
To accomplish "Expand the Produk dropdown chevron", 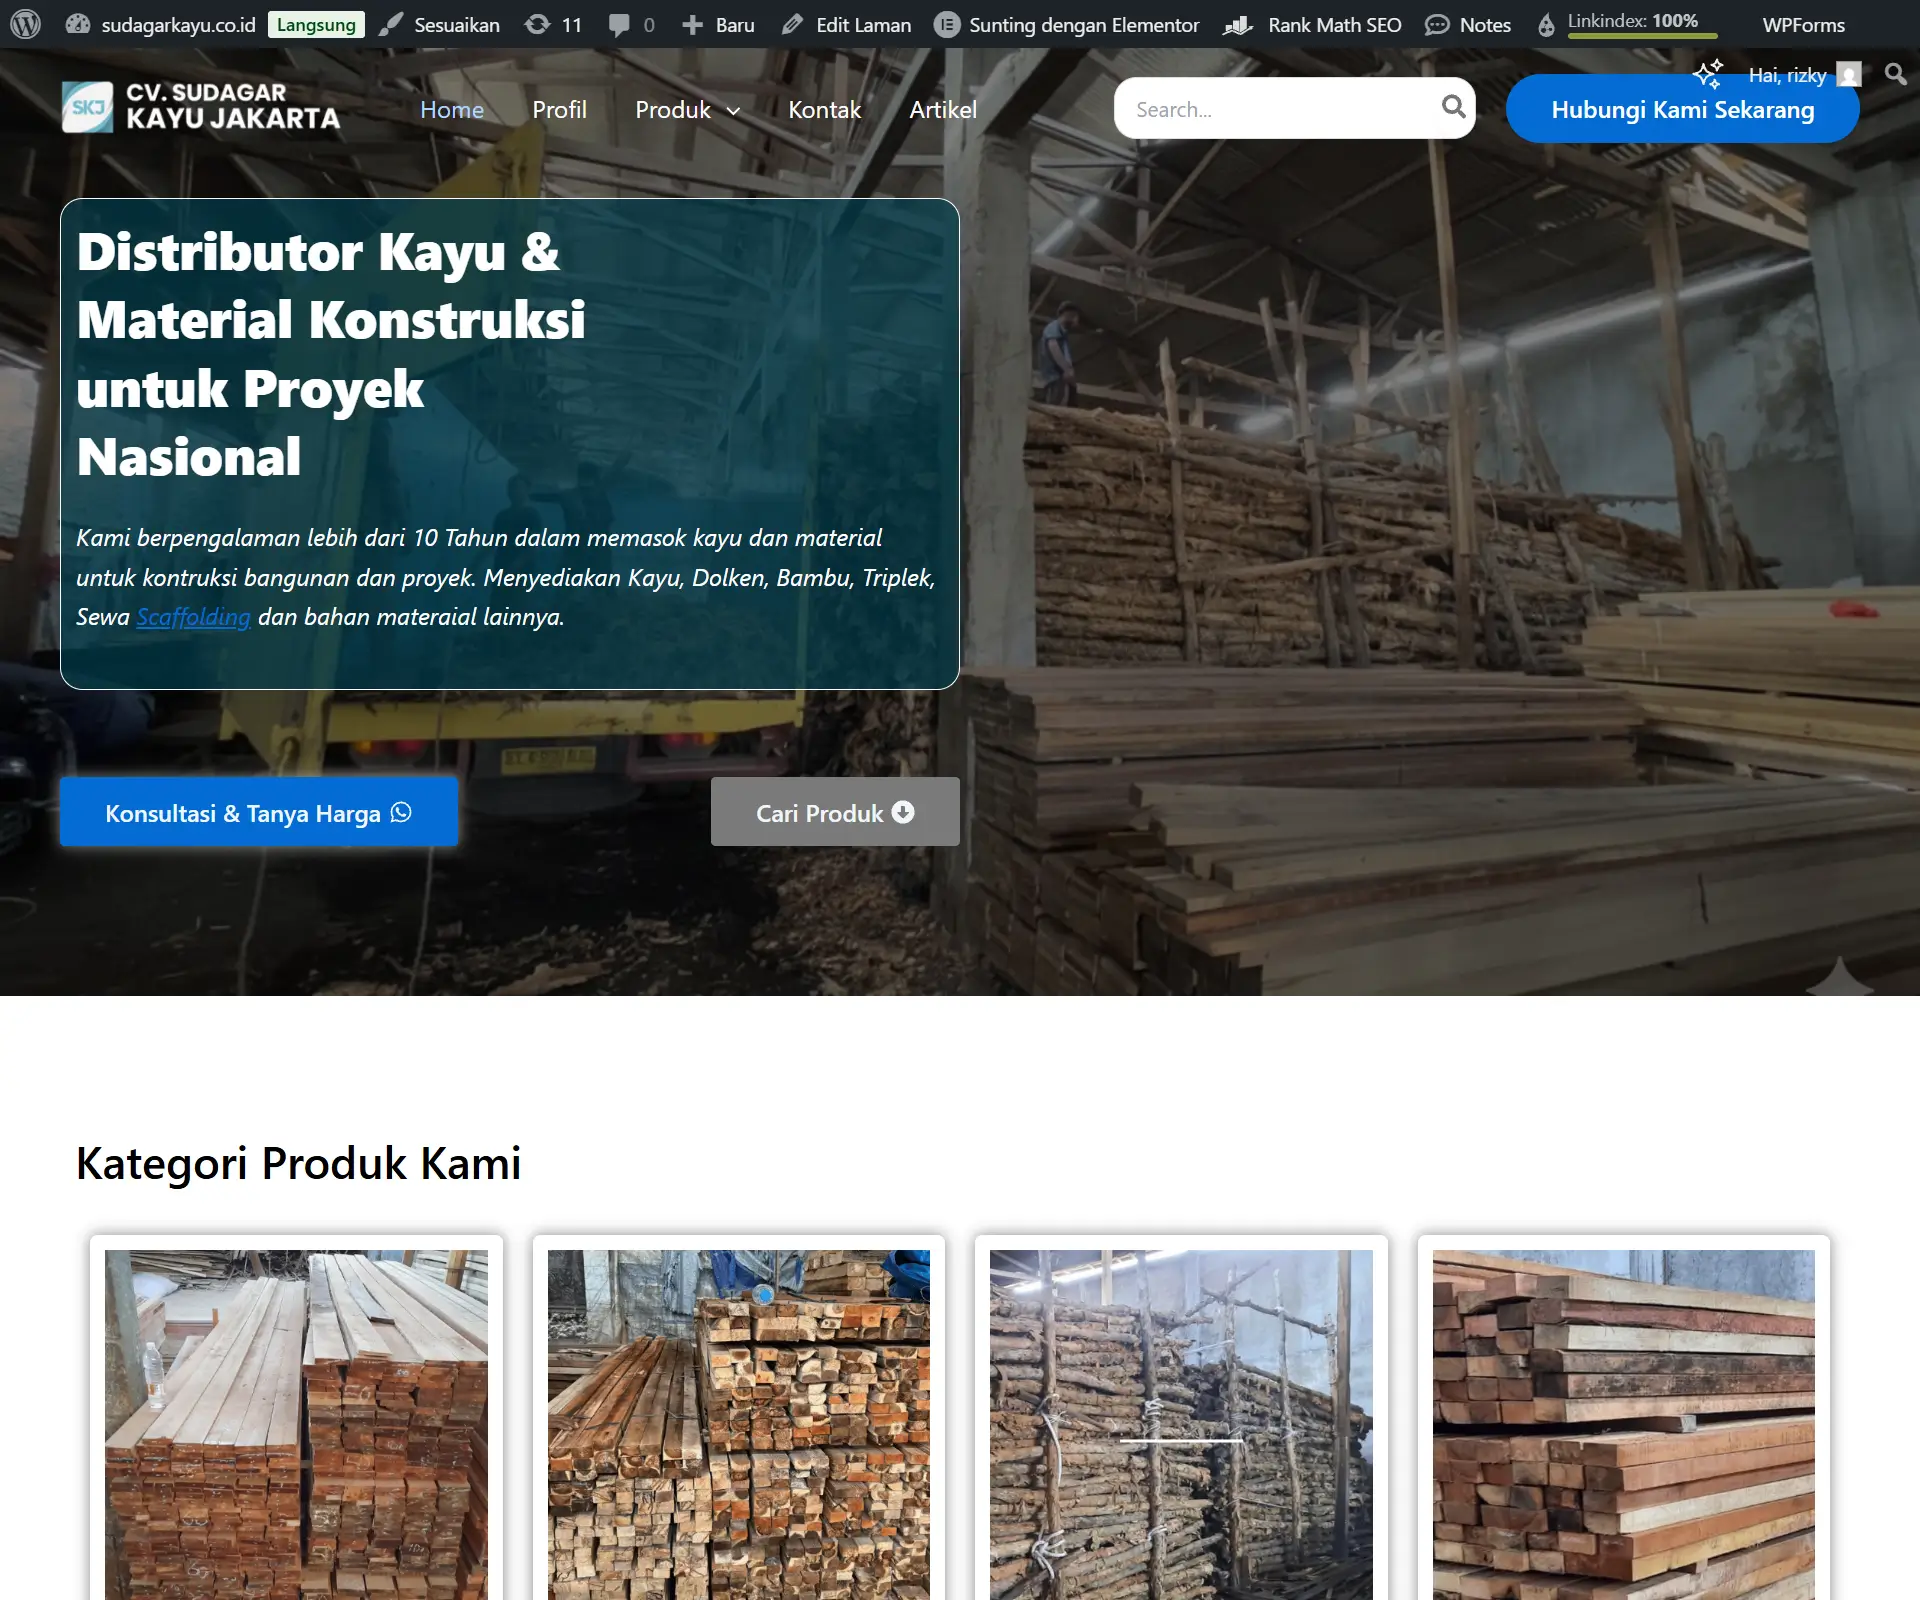I will tap(733, 111).
